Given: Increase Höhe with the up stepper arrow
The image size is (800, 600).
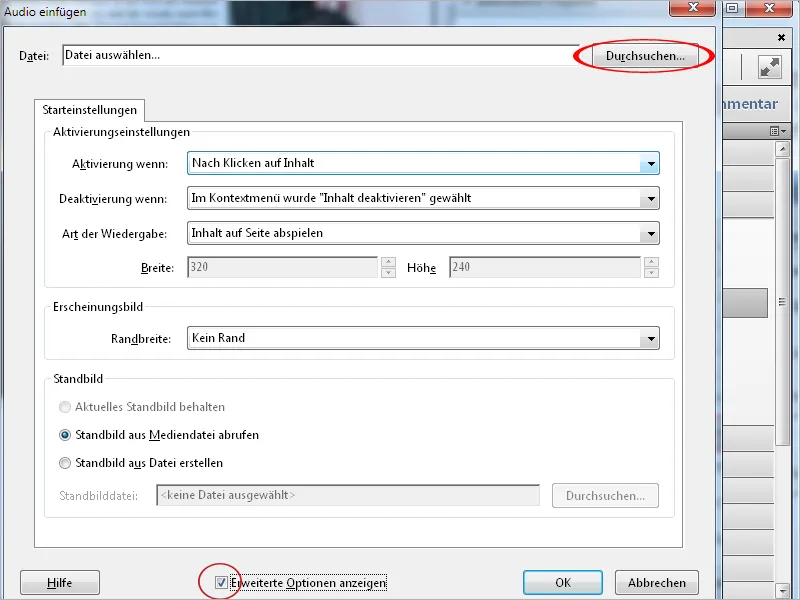Looking at the screenshot, I should coord(651,262).
